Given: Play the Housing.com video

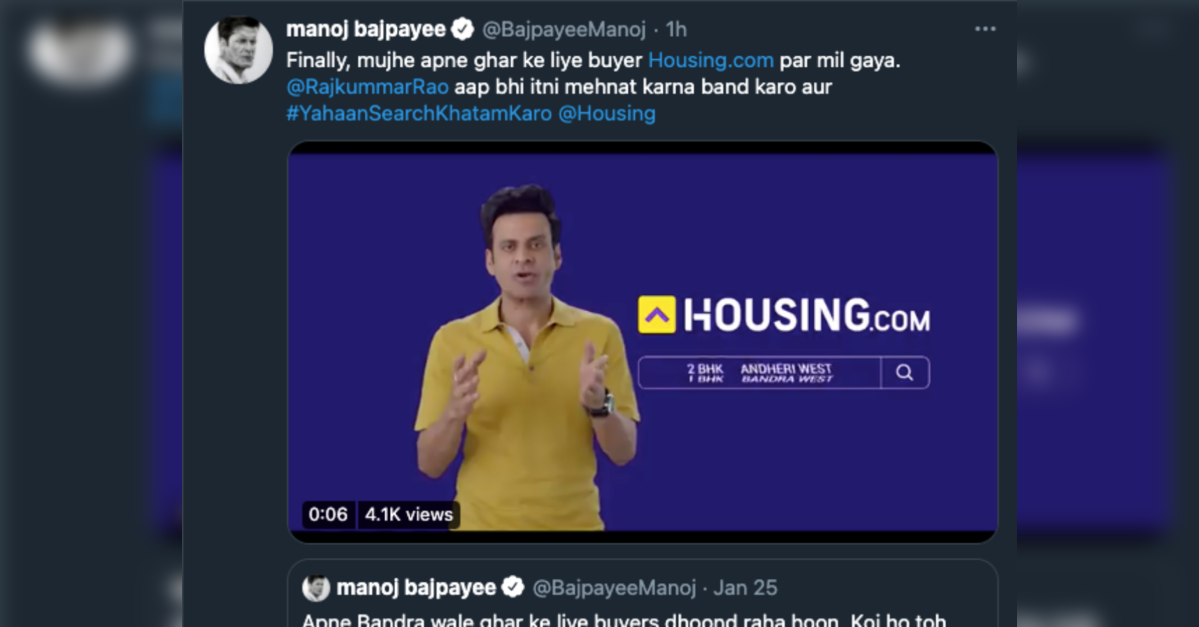Looking at the screenshot, I should 642,342.
